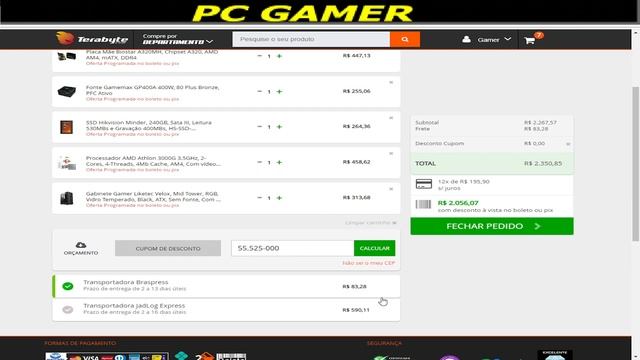Click the Visa payment logo in footer

(x=91, y=358)
